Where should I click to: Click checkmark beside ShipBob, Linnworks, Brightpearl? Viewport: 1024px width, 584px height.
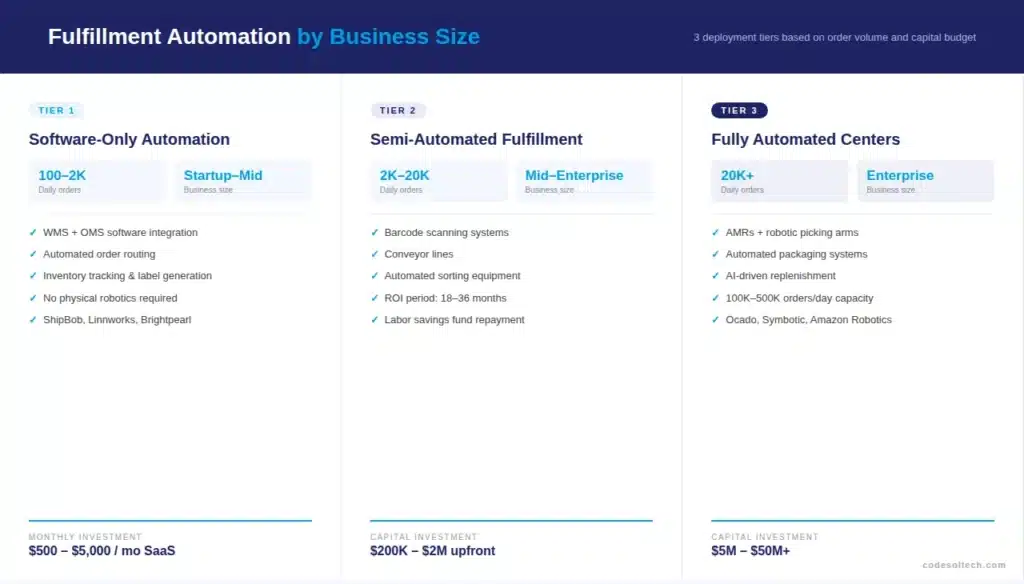33,319
